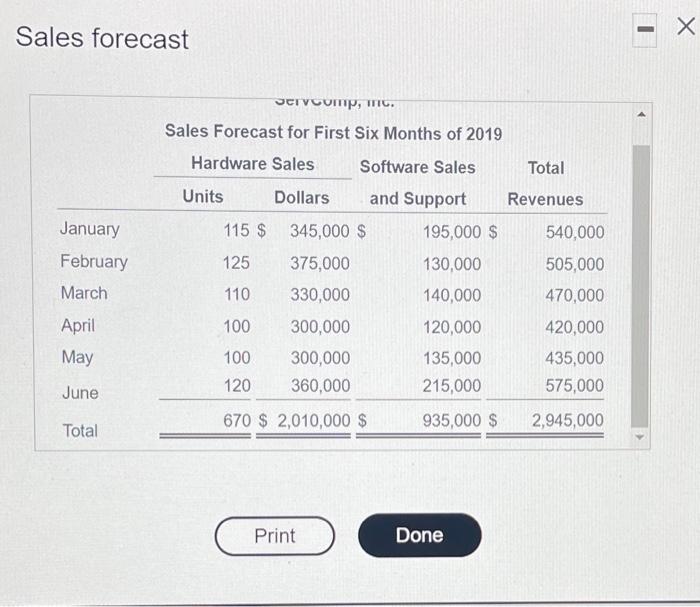Screen dimensions: 700x607
Task: Select the June total revenue 575,000
Action: 575,385
